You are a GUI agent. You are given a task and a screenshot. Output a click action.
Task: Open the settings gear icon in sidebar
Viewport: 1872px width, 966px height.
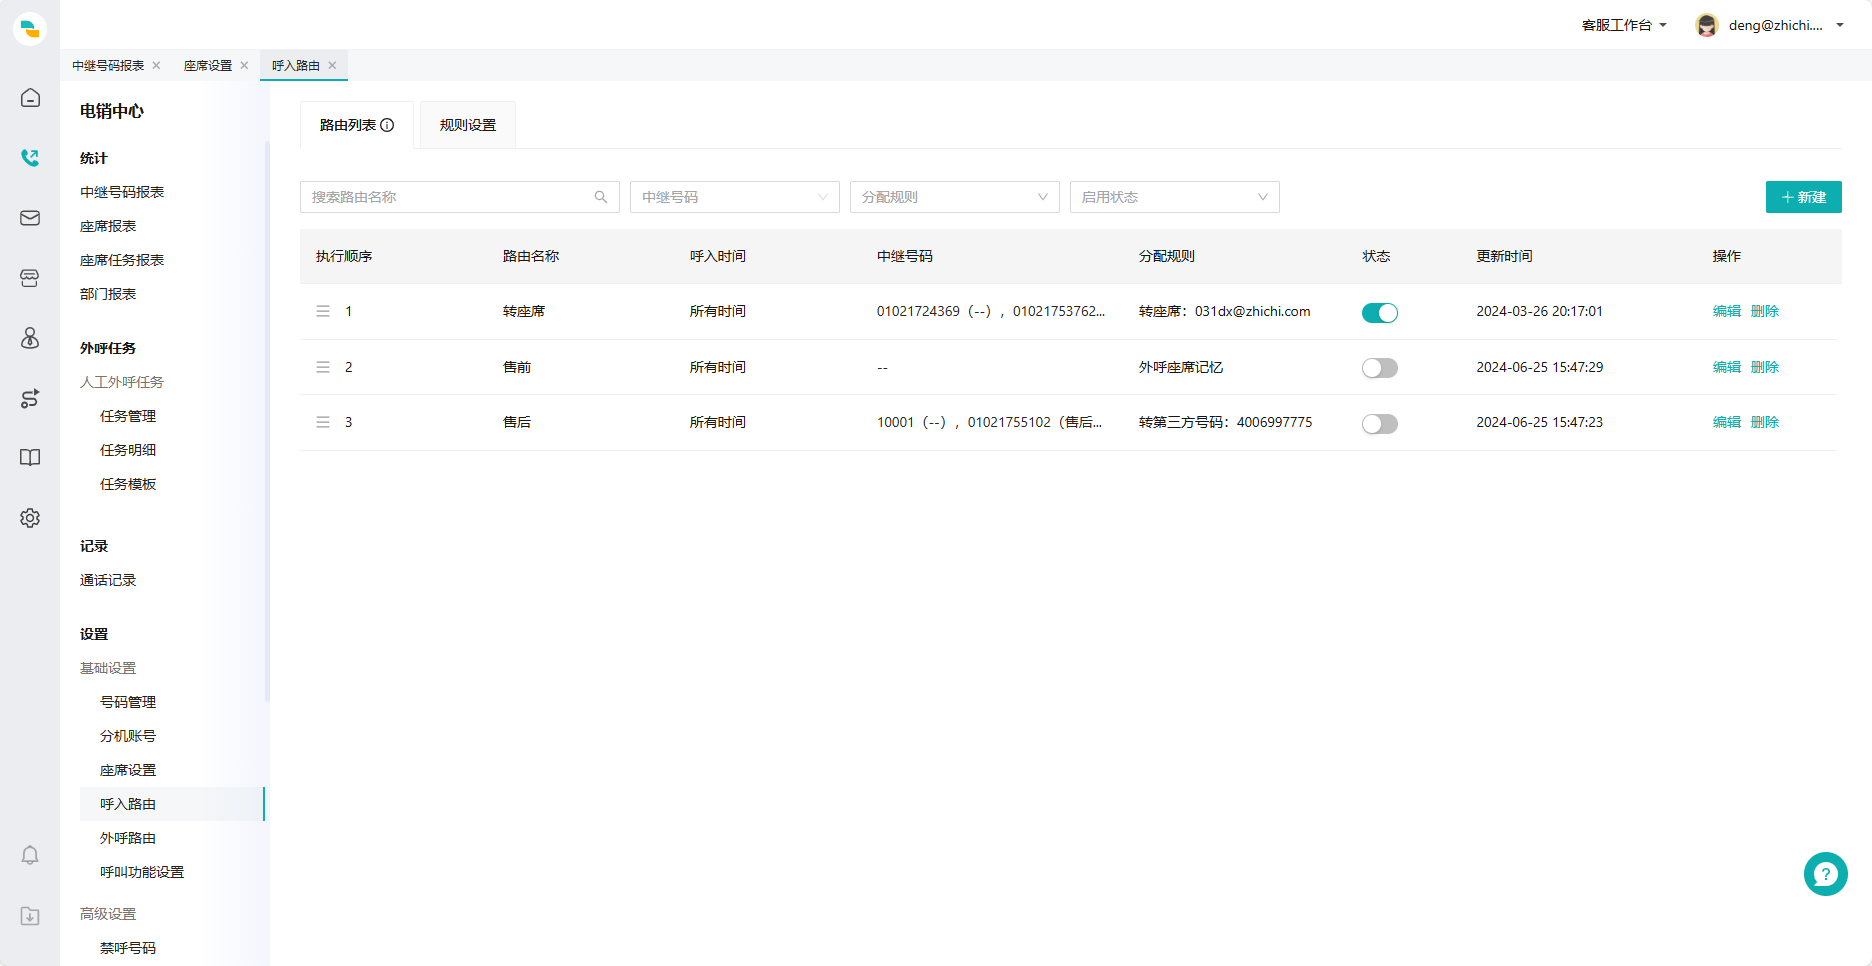pos(30,518)
